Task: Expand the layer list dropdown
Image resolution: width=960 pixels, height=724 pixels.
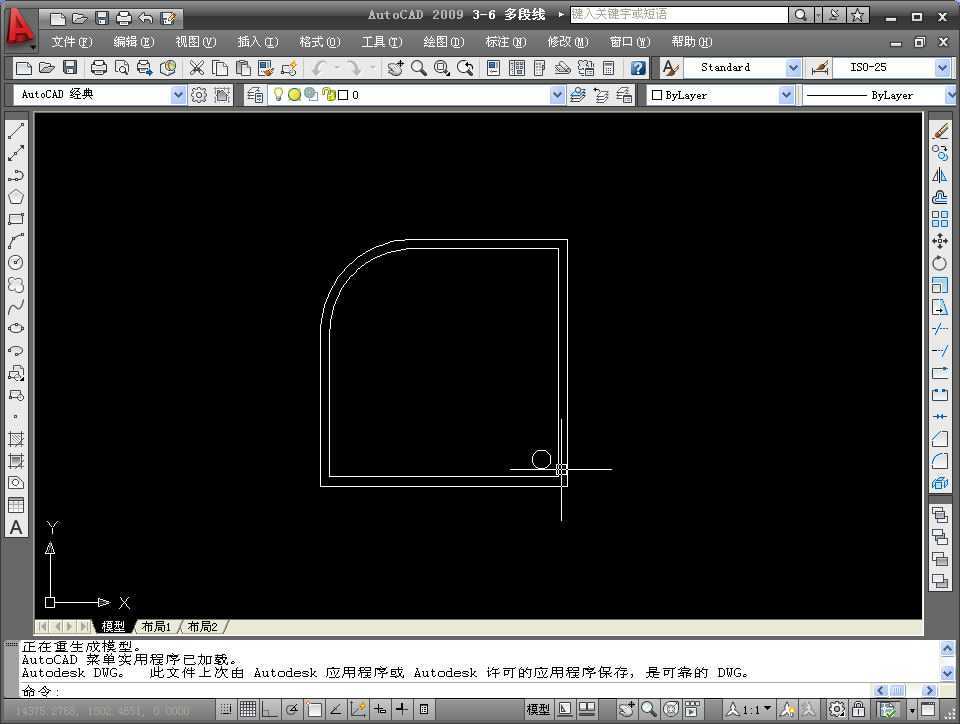Action: tap(557, 95)
